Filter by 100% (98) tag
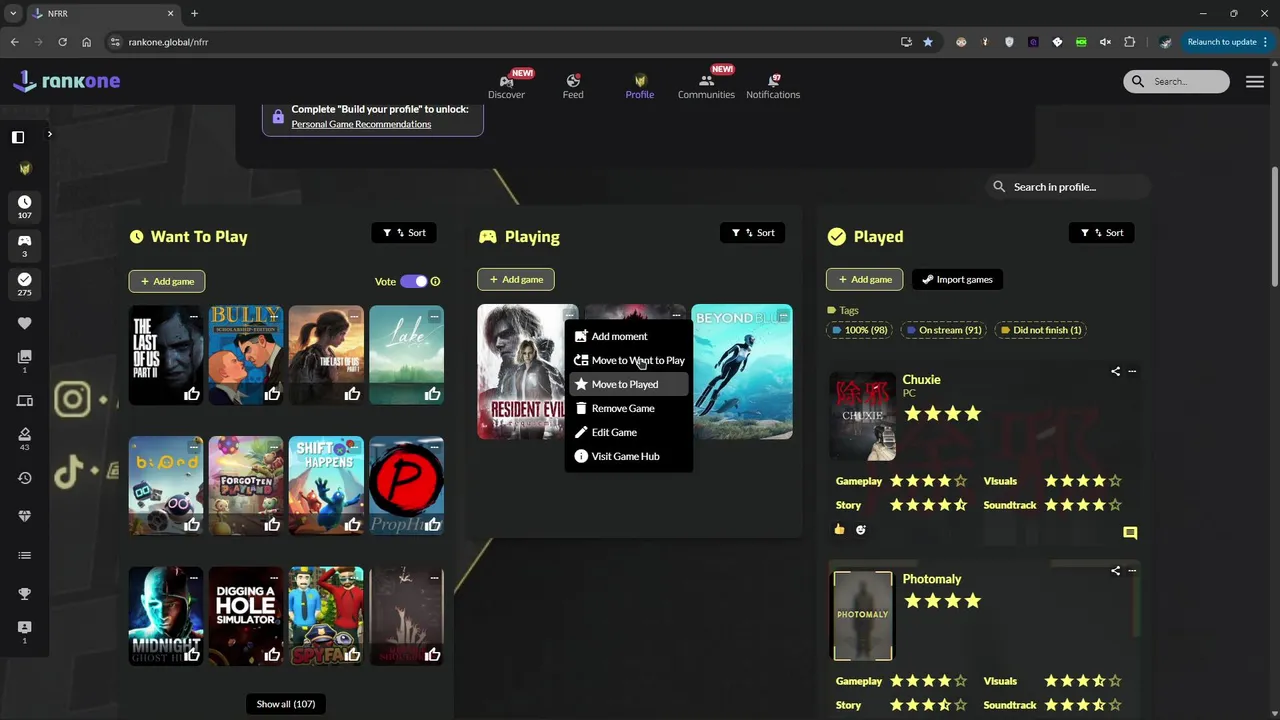The image size is (1280, 720). tap(860, 330)
